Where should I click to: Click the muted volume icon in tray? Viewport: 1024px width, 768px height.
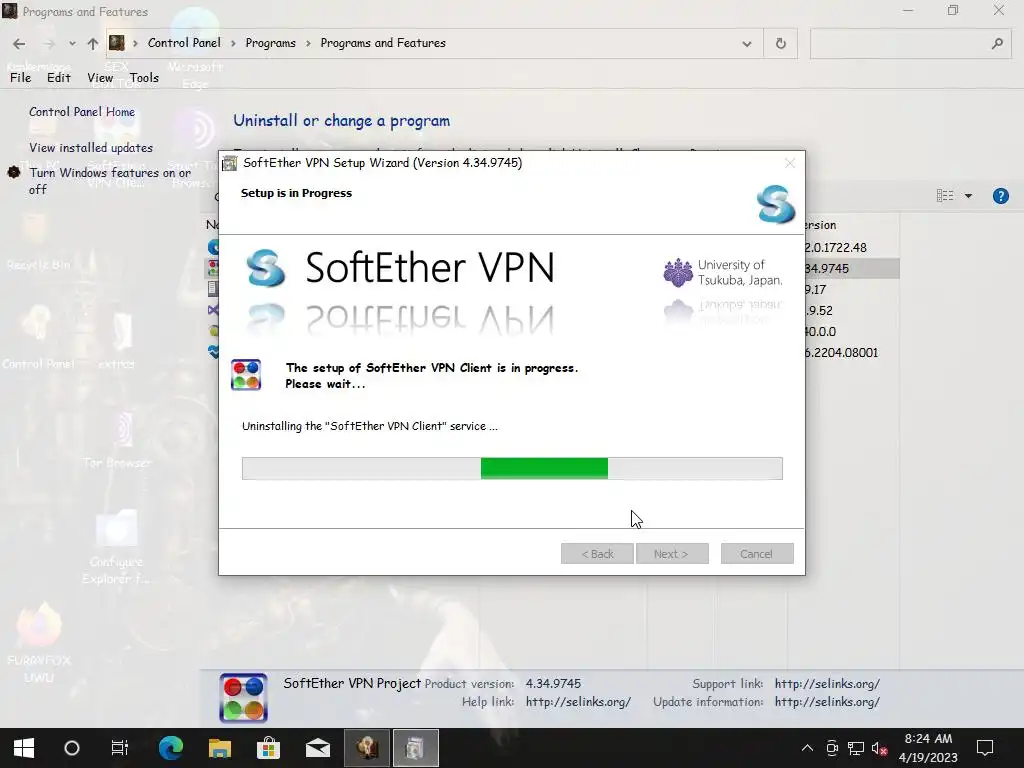tap(879, 748)
